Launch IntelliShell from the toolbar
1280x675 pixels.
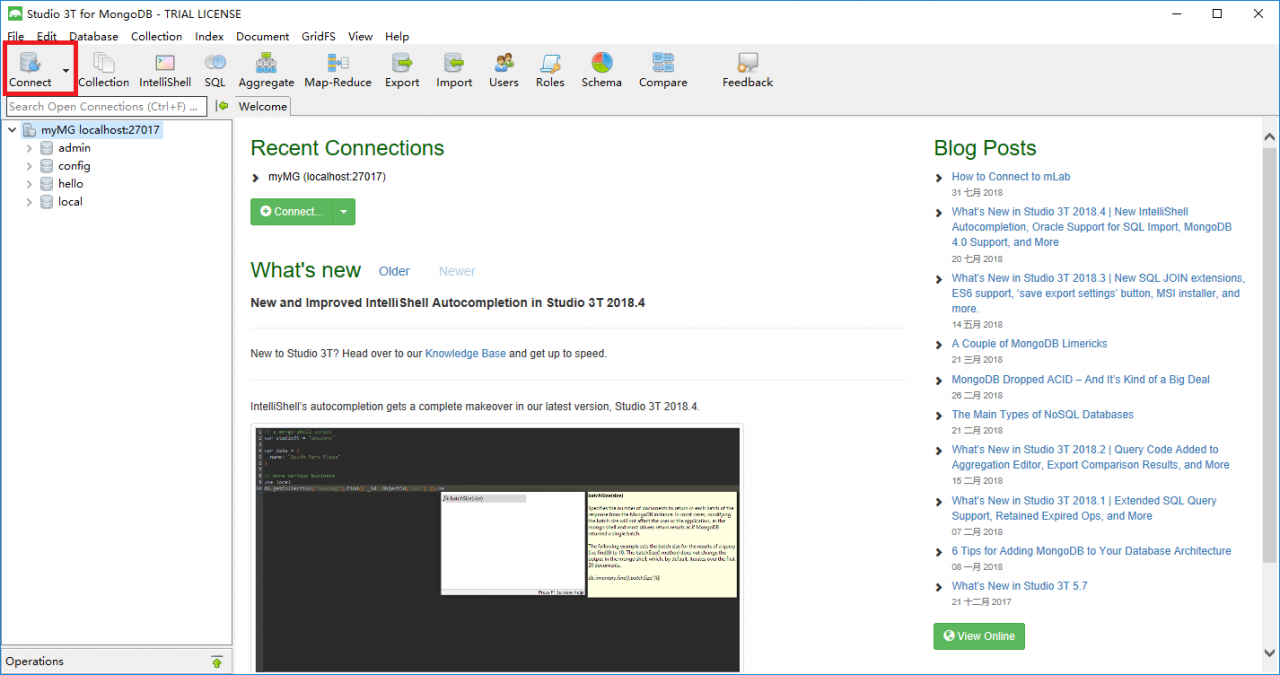click(x=164, y=68)
